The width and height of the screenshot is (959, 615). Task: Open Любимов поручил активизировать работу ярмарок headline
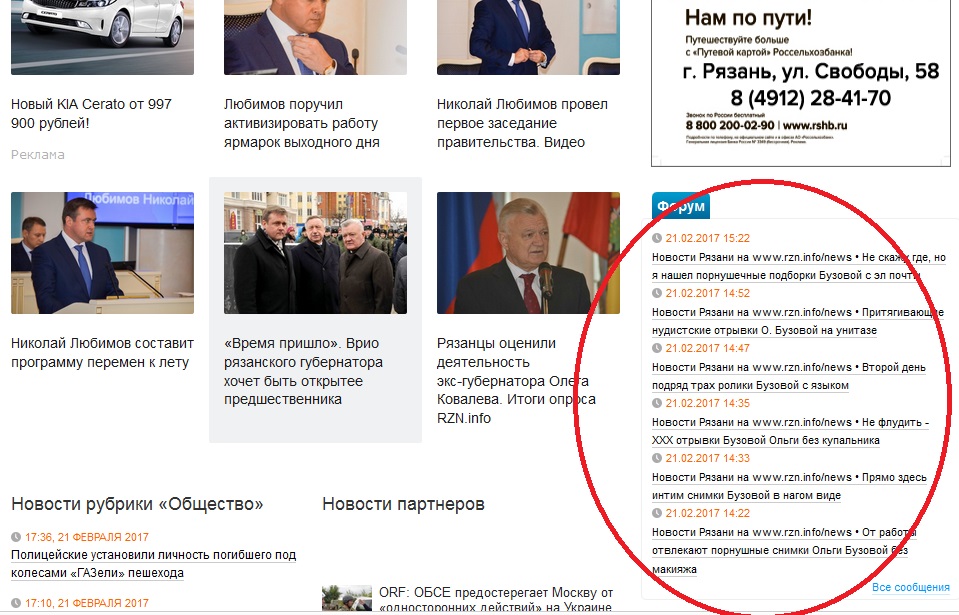[x=302, y=123]
